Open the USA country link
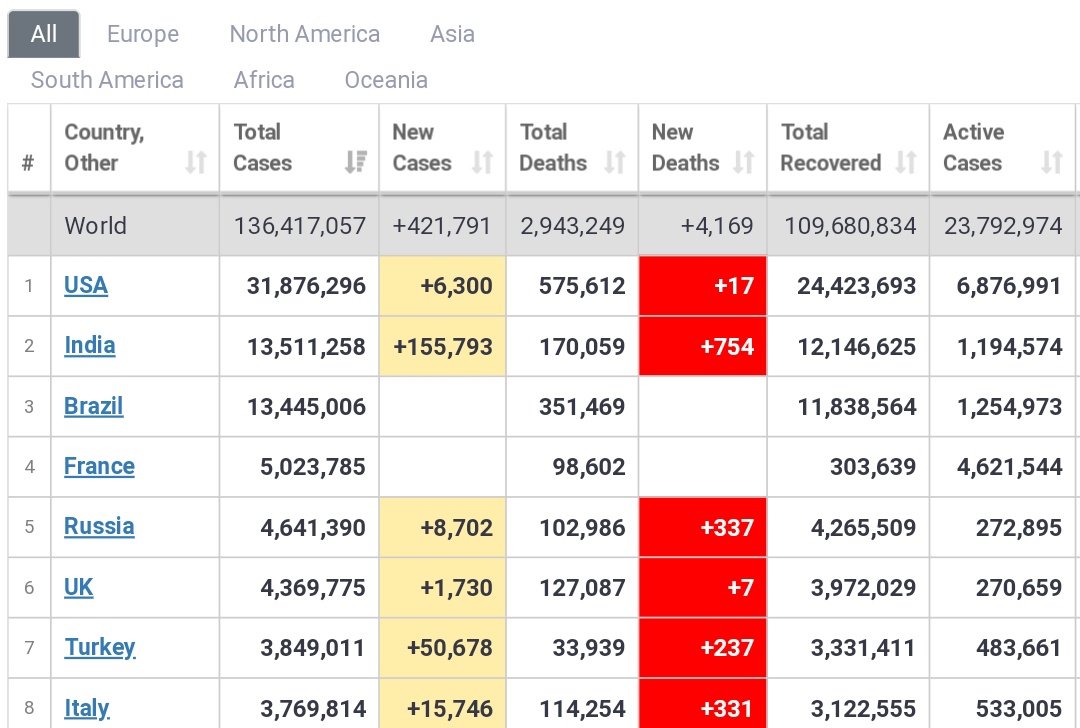 click(86, 285)
